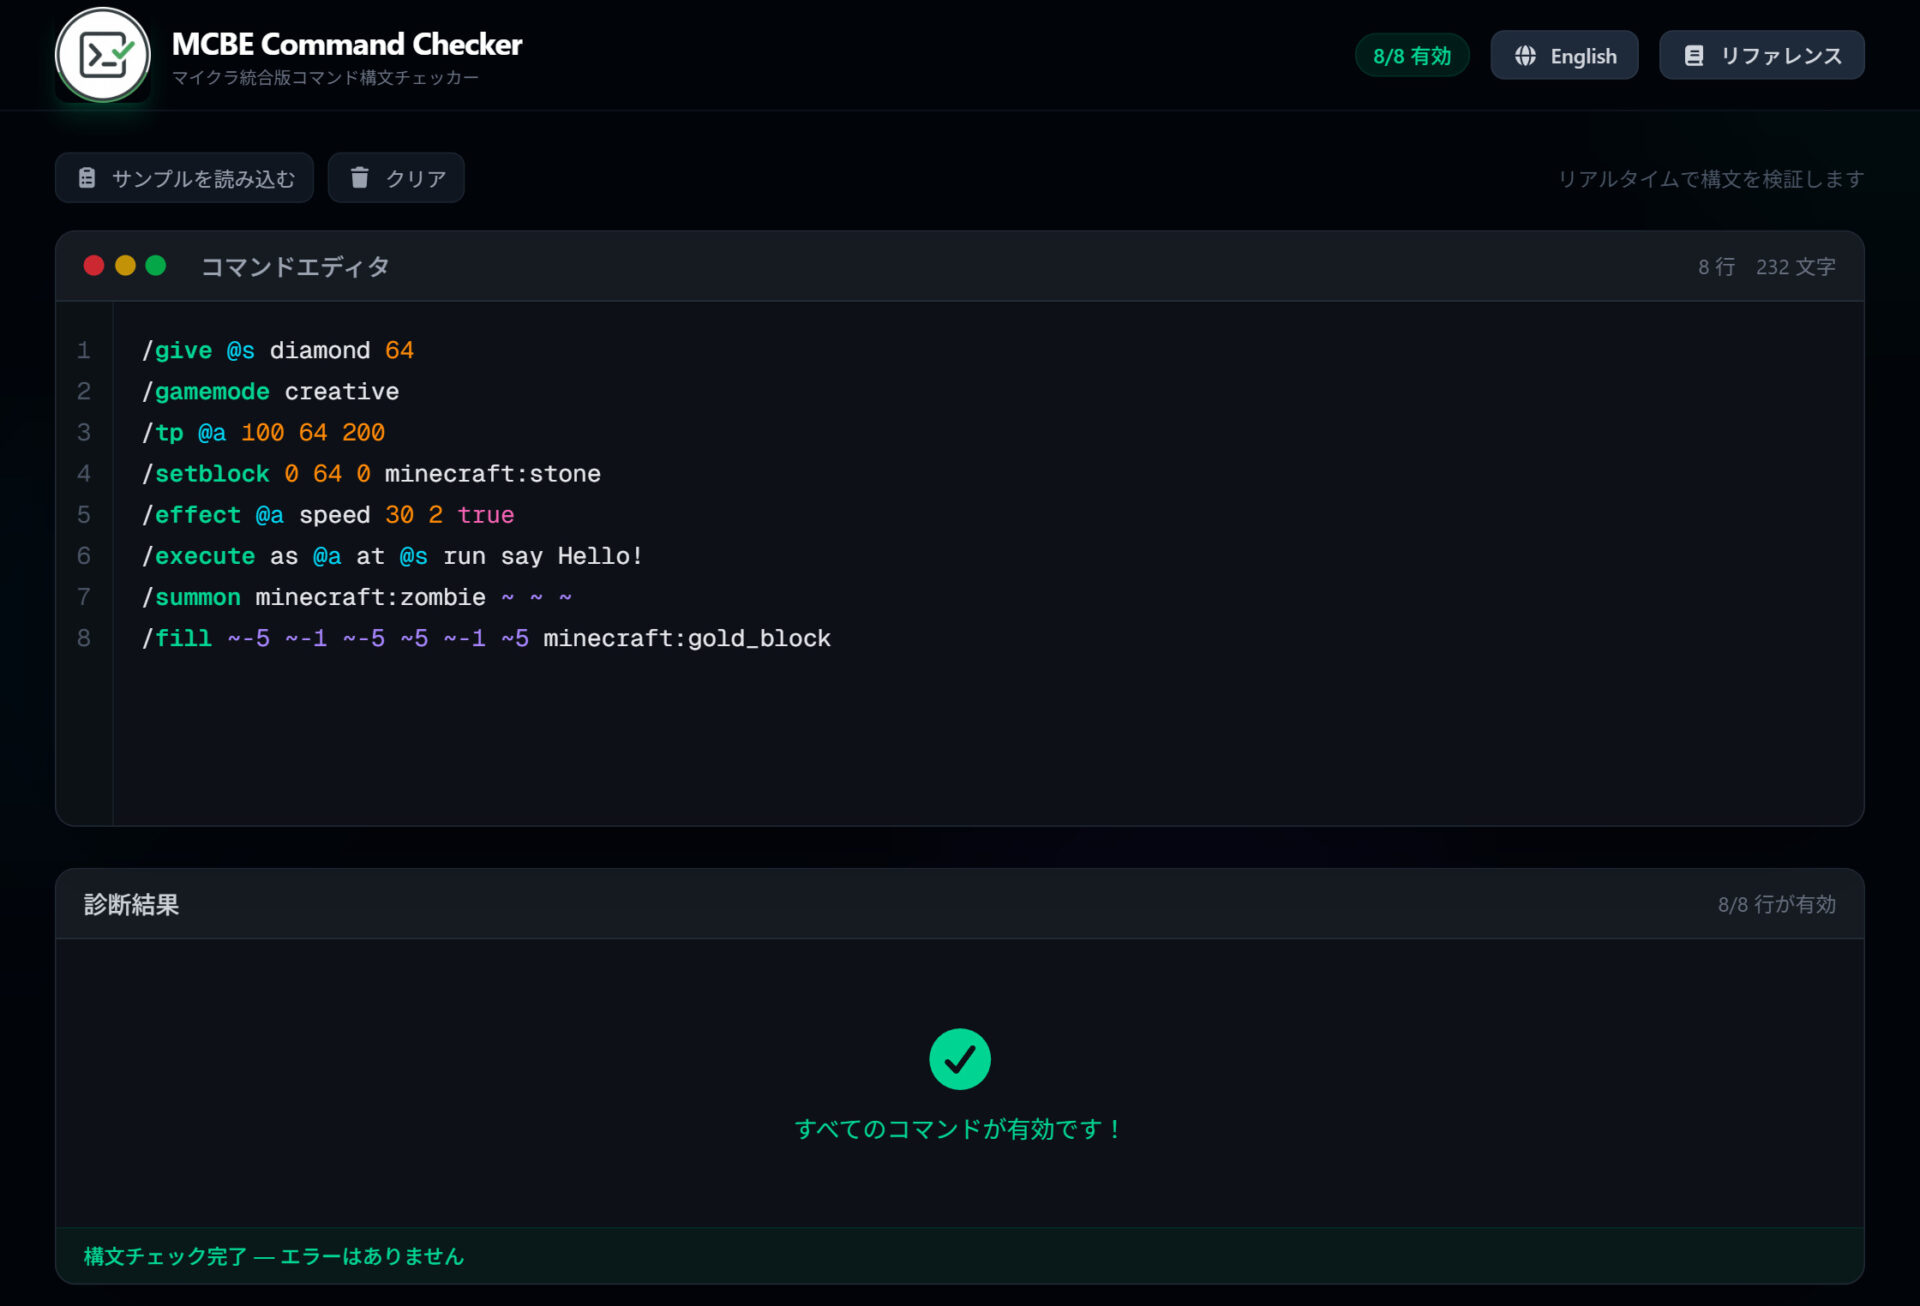
Task: Click the globe icon beside English
Action: [1524, 56]
